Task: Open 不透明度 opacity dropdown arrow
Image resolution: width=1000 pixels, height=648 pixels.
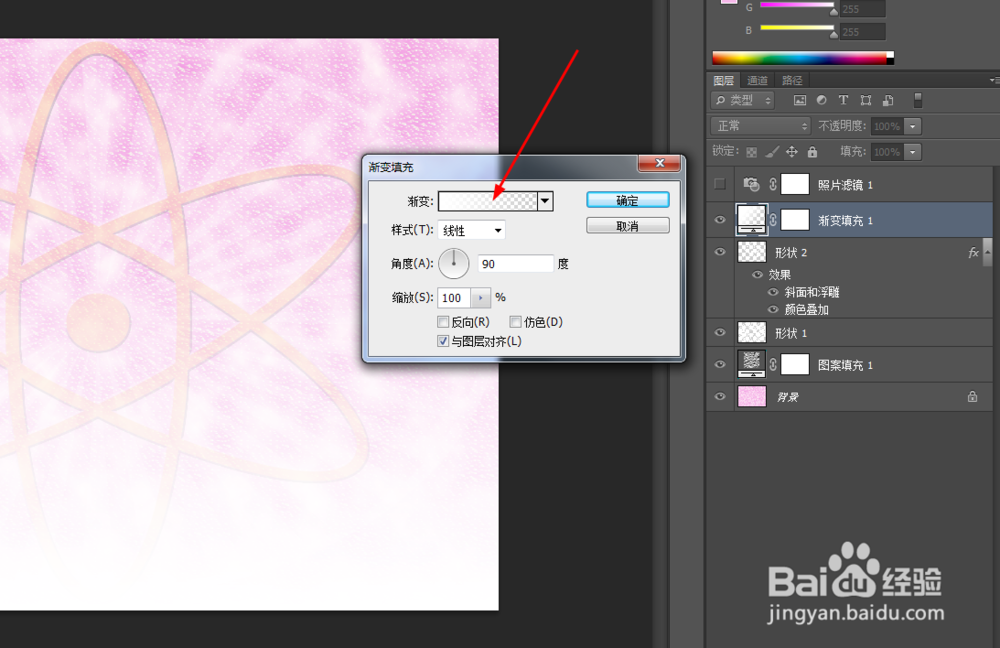Action: [x=913, y=126]
